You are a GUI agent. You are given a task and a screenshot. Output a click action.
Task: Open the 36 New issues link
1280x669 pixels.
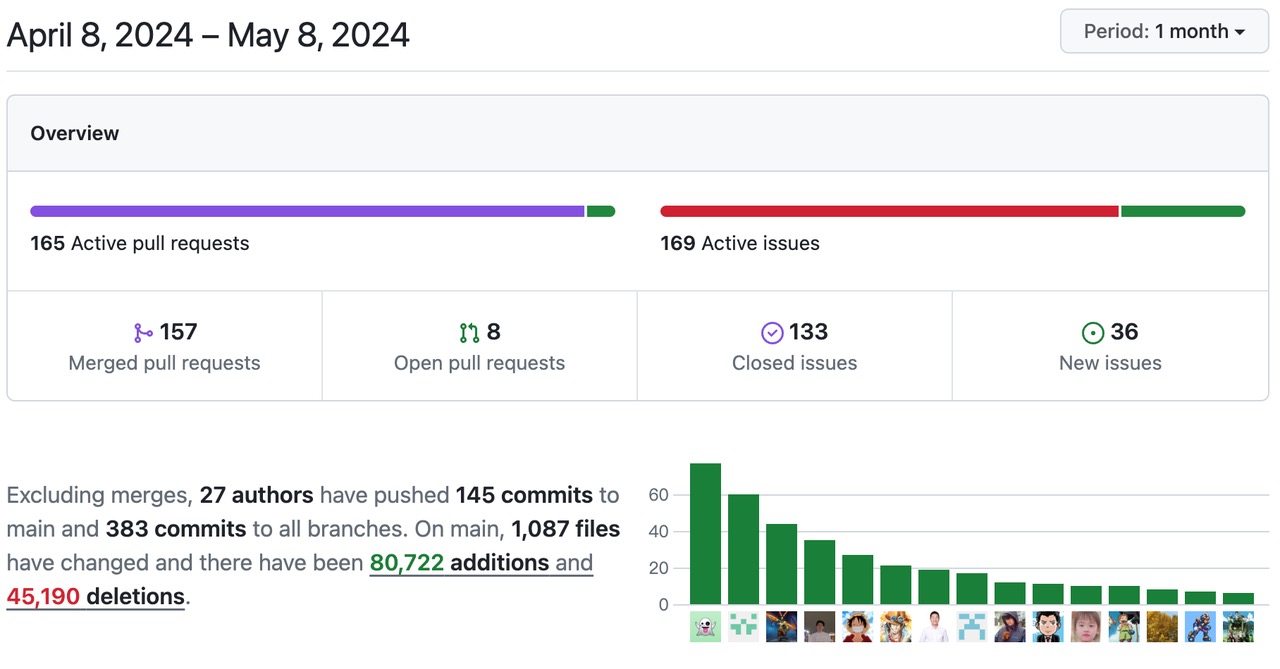[x=1110, y=346]
